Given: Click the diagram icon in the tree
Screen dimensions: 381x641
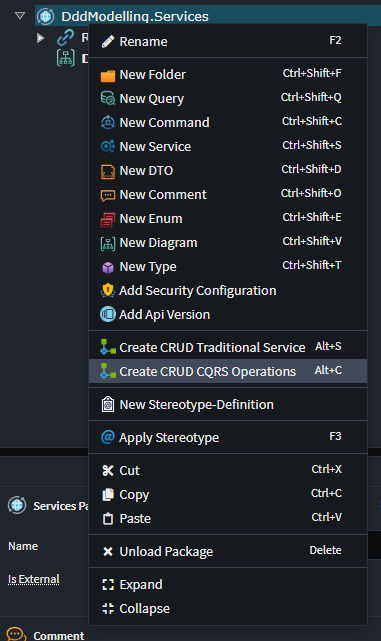Looking at the screenshot, I should (65, 58).
